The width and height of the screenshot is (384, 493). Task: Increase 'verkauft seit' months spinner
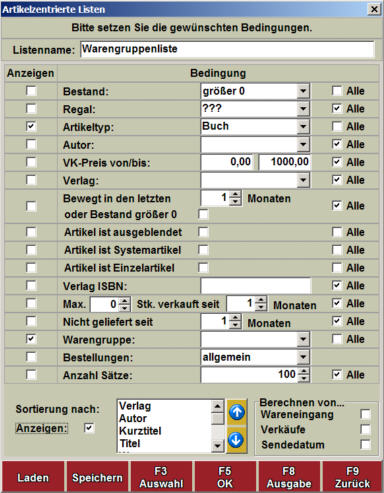coord(261,300)
